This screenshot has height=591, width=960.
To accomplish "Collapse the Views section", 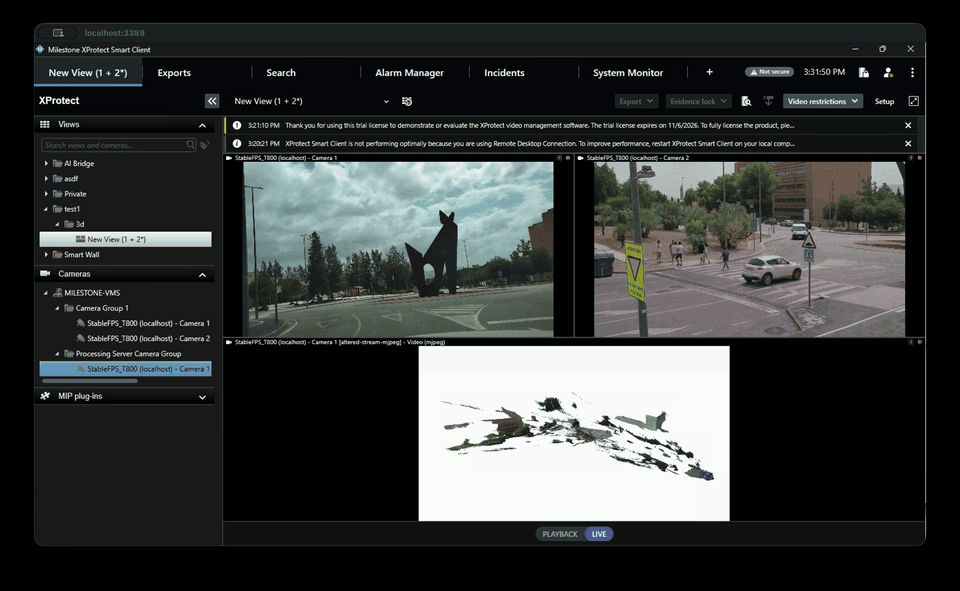I will click(x=202, y=125).
